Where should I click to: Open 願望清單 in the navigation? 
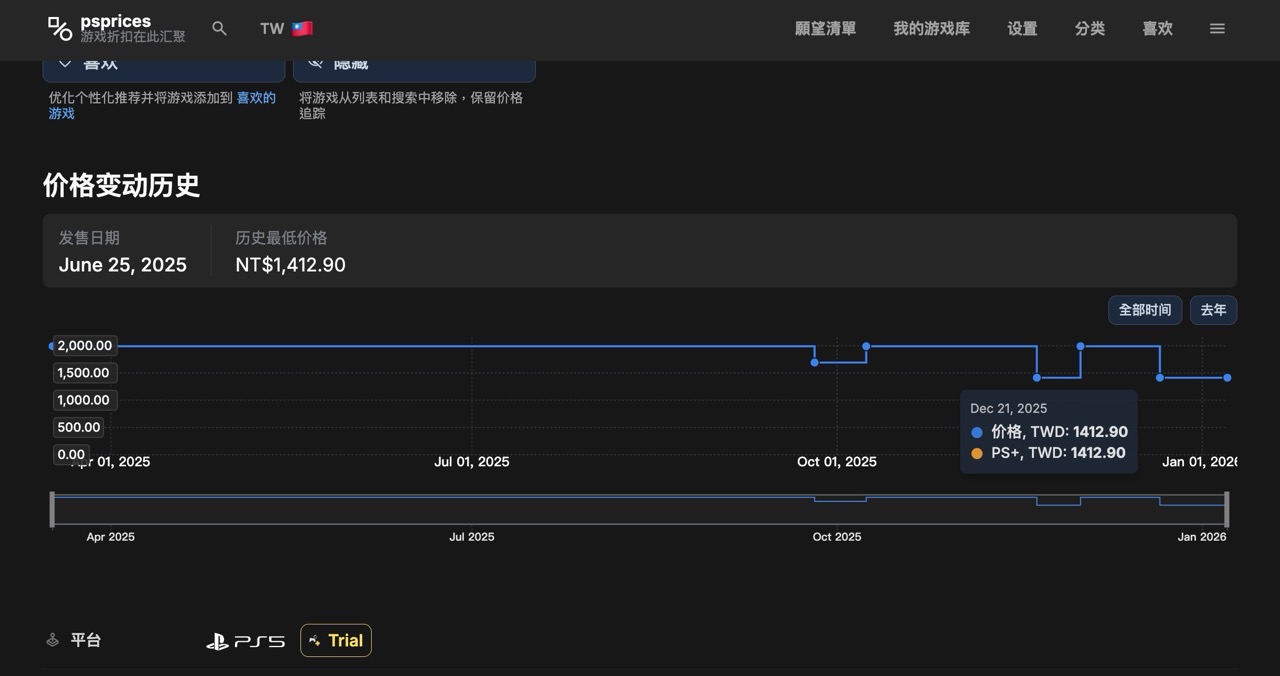point(825,29)
